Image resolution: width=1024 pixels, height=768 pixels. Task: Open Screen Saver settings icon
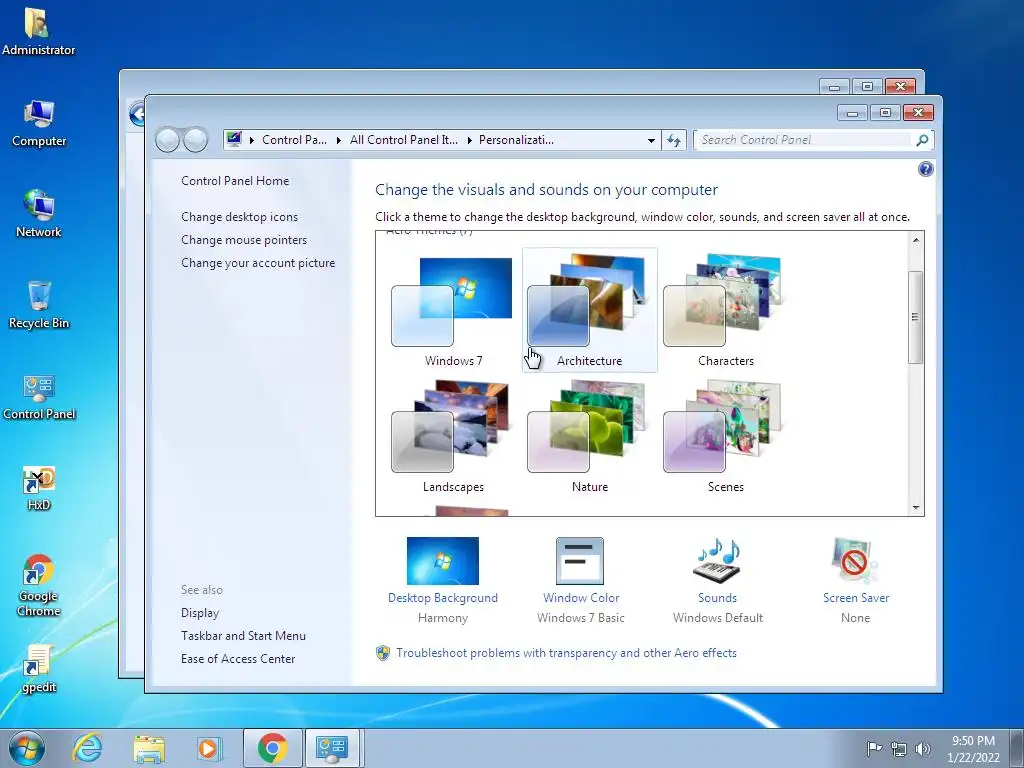coord(855,561)
